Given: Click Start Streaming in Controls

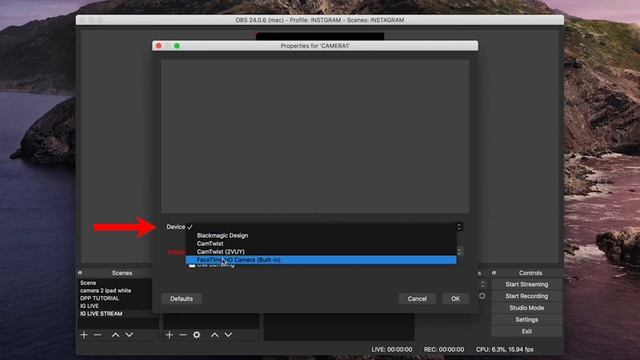Looking at the screenshot, I should click(x=527, y=284).
